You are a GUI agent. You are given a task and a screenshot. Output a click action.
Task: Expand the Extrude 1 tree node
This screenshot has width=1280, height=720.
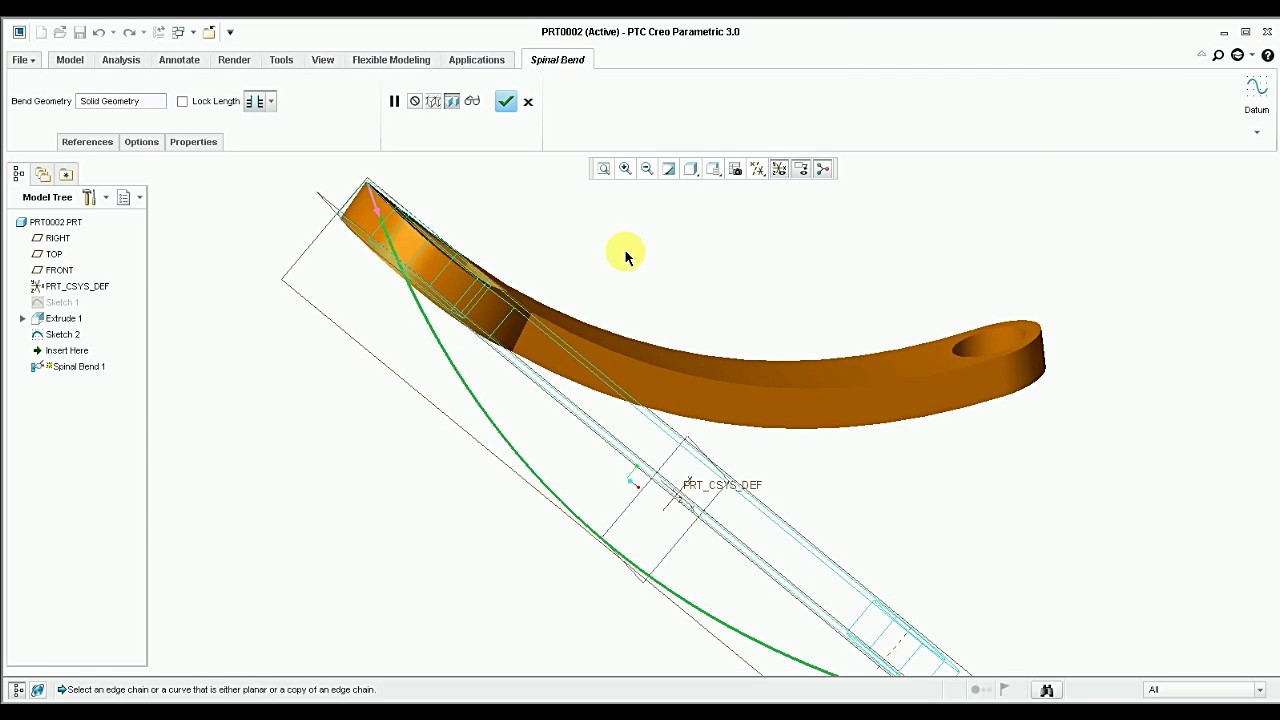[23, 318]
